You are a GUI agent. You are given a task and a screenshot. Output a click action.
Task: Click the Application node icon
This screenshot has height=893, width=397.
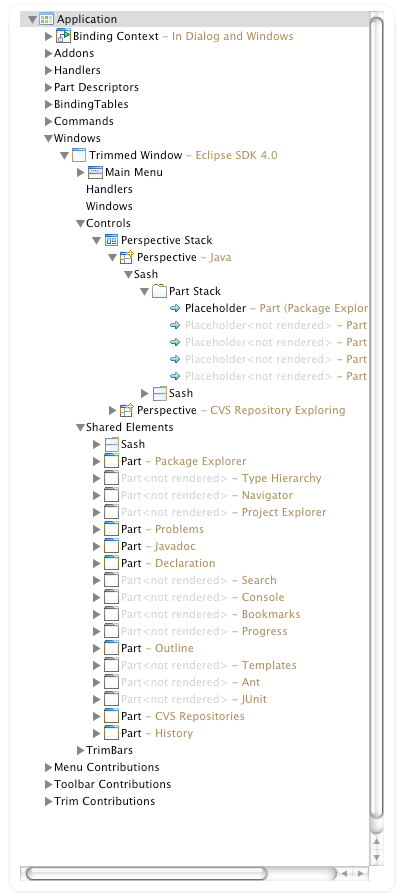click(x=47, y=19)
